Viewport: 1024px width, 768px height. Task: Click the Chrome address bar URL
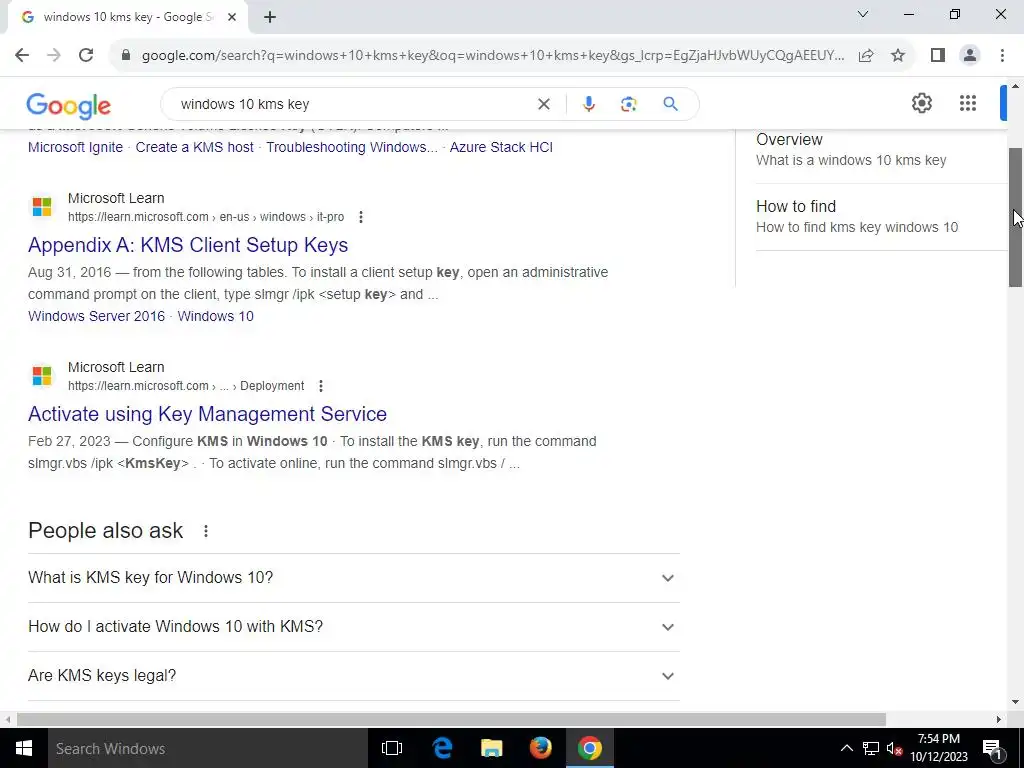pos(493,56)
